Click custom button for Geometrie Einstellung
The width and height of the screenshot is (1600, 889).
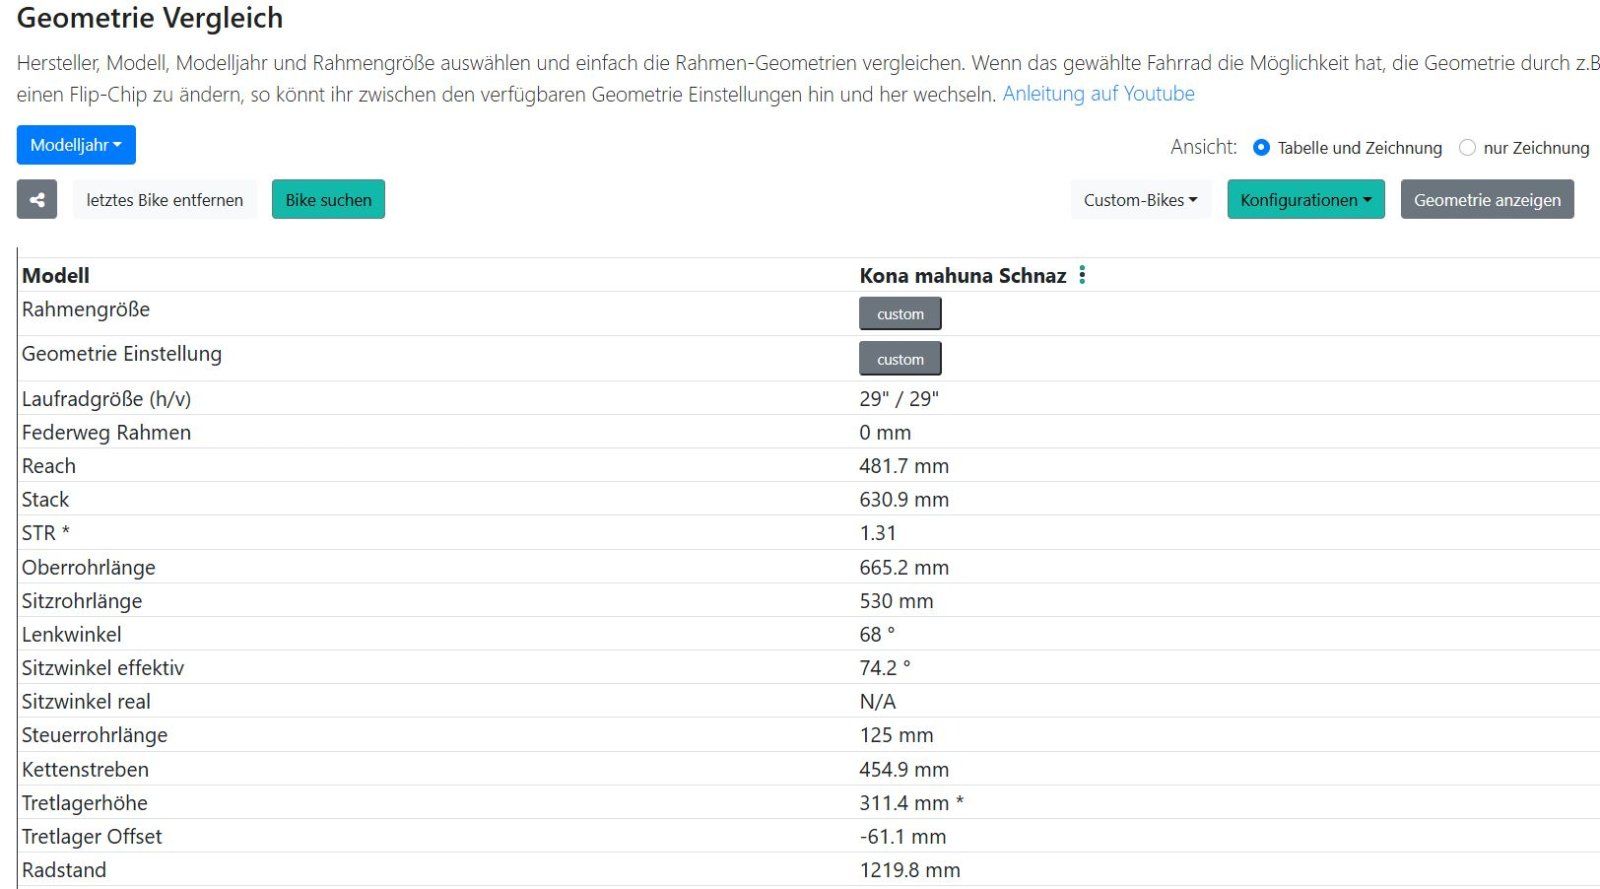900,359
